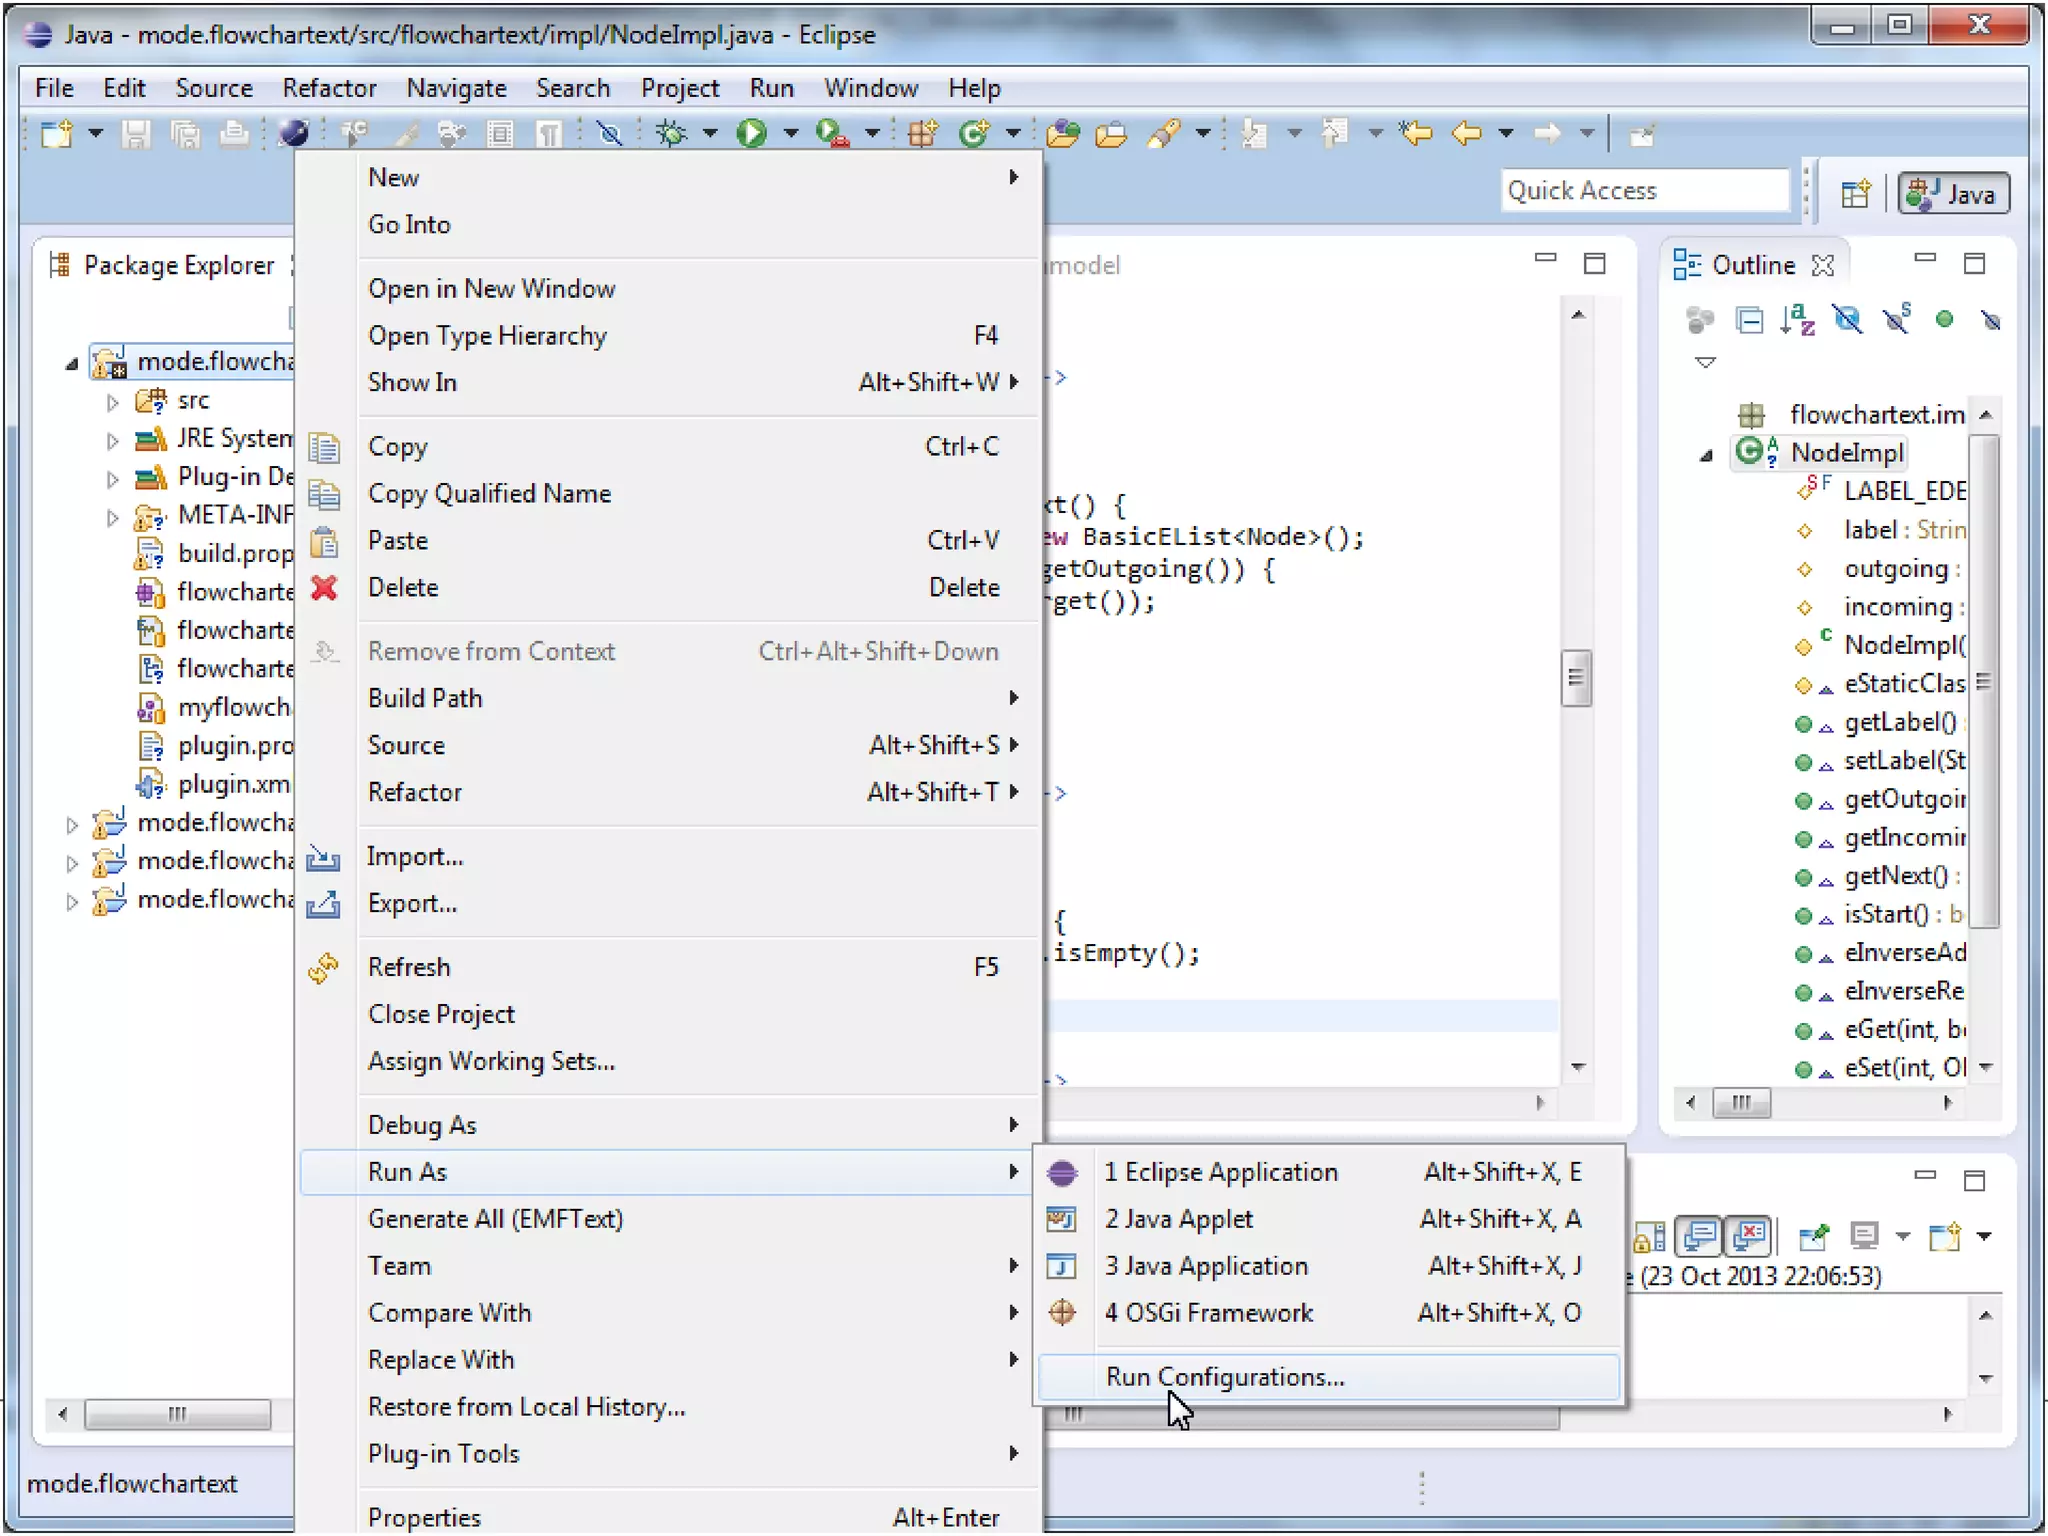The width and height of the screenshot is (2048, 1536).
Task: Open the Run button dropdown arrow
Action: (791, 133)
